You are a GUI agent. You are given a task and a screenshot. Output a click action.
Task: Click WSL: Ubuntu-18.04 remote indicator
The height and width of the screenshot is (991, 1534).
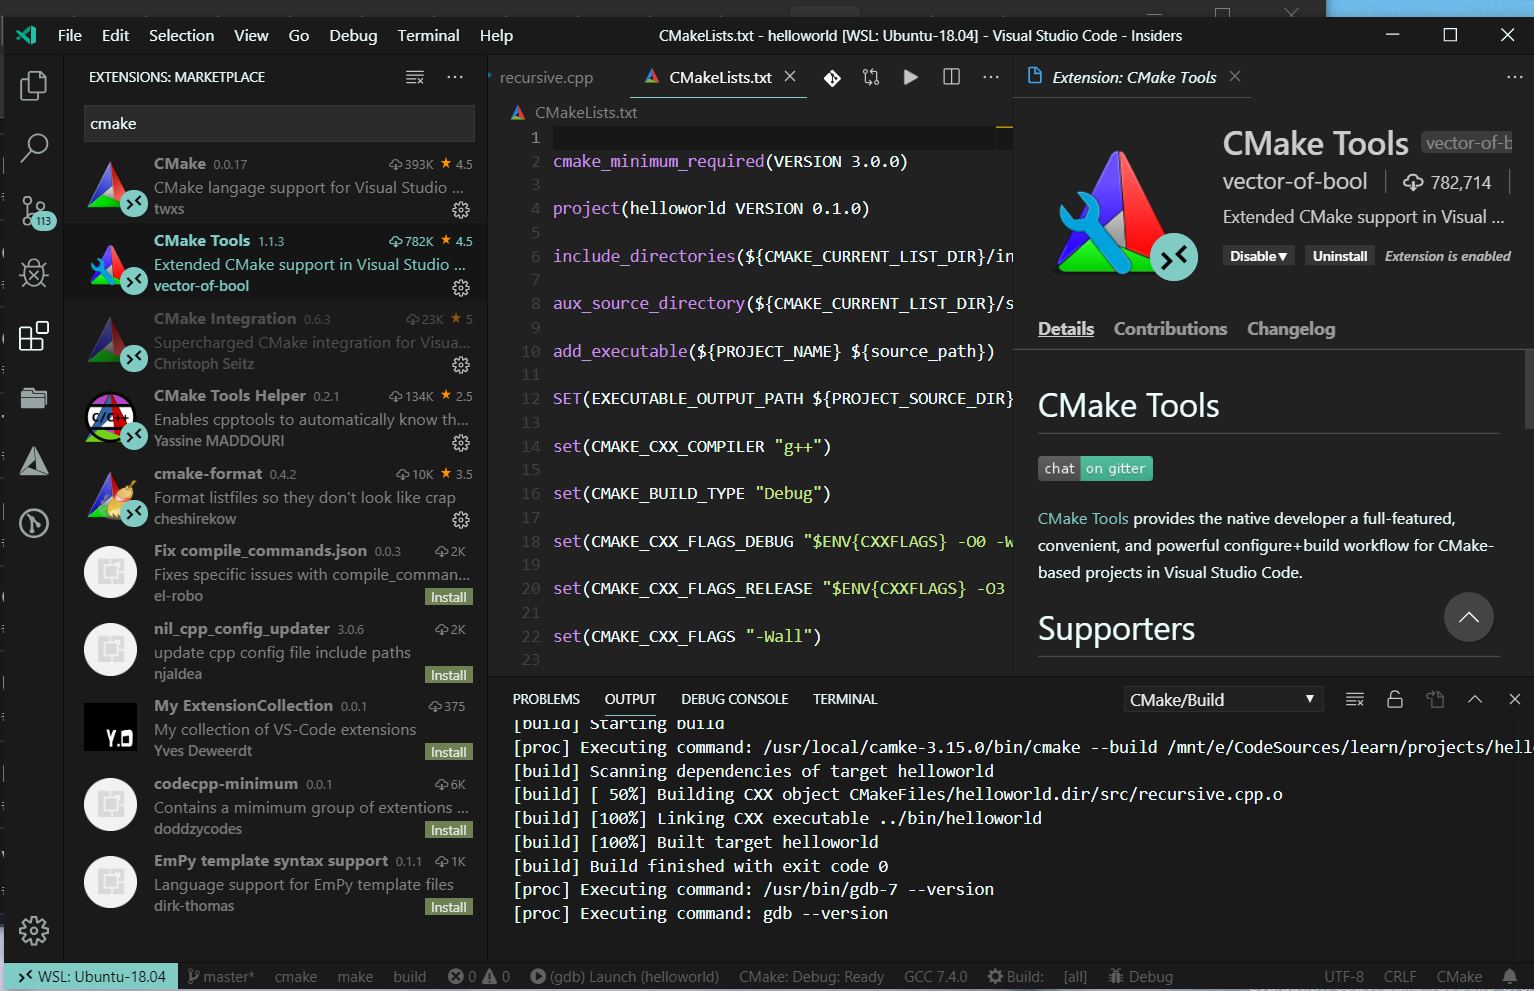coord(91,977)
